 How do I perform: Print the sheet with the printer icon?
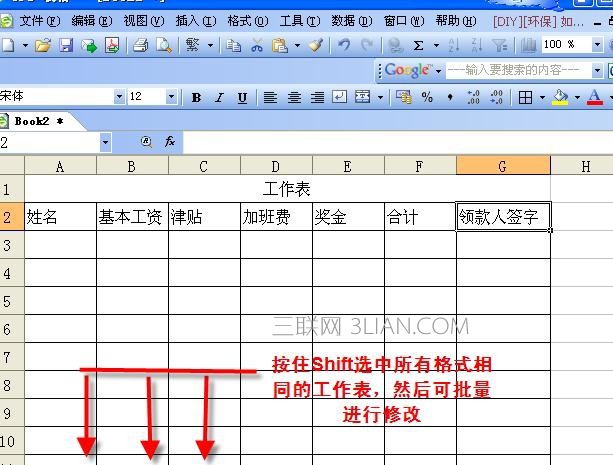click(x=141, y=46)
